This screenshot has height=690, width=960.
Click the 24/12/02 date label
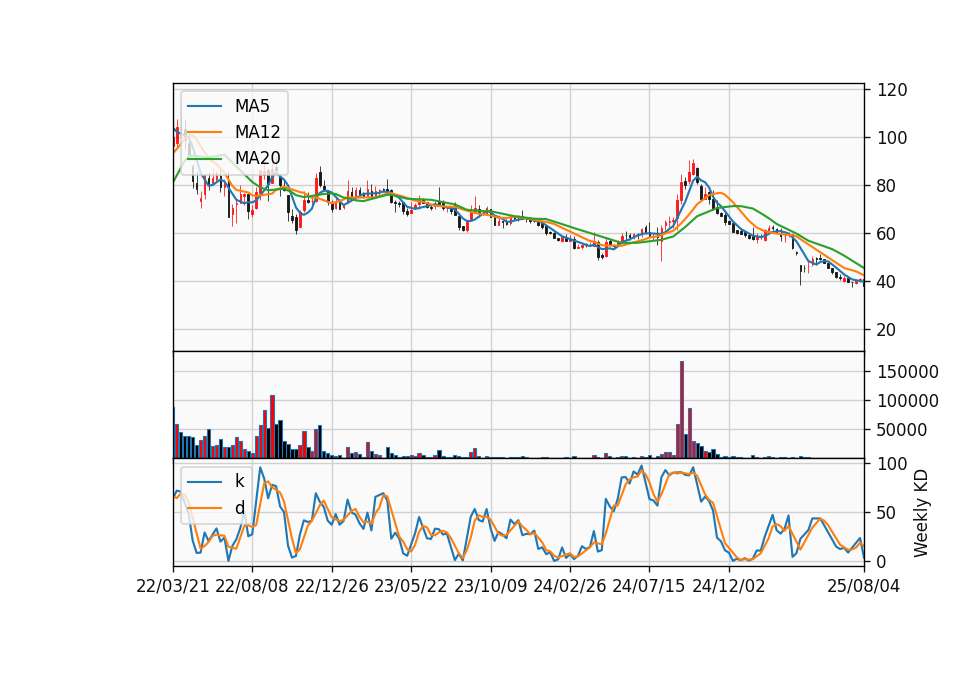pyautogui.click(x=729, y=586)
